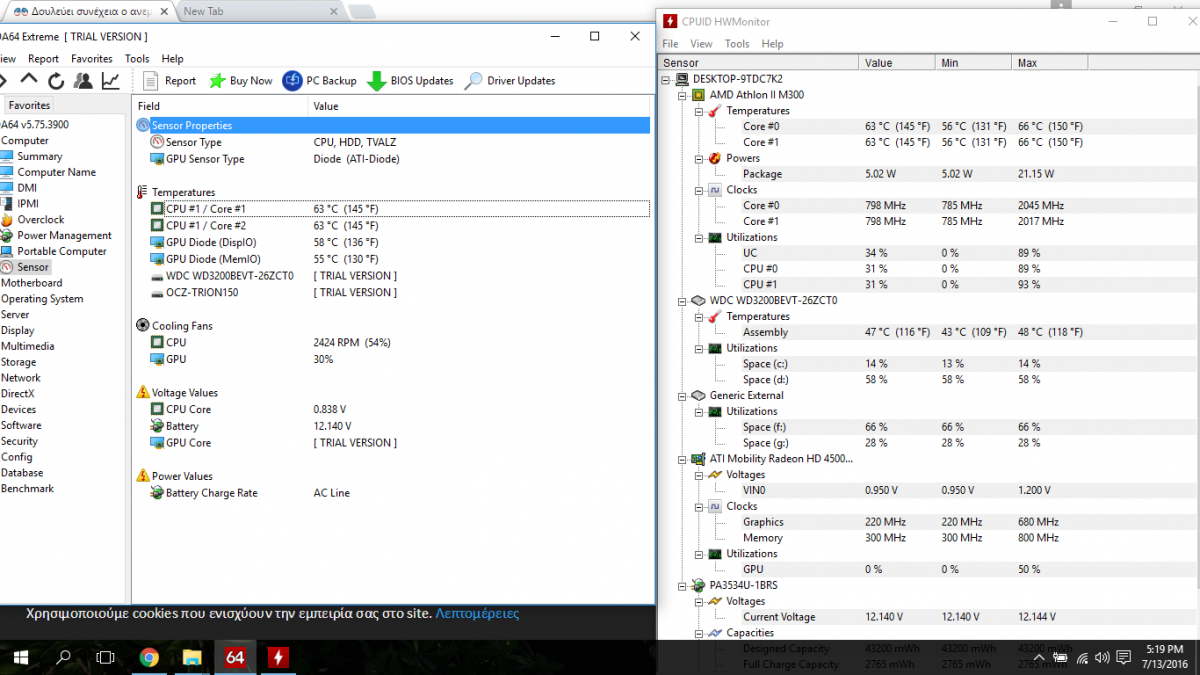Click the BIOS Updates green arrow

pyautogui.click(x=376, y=81)
